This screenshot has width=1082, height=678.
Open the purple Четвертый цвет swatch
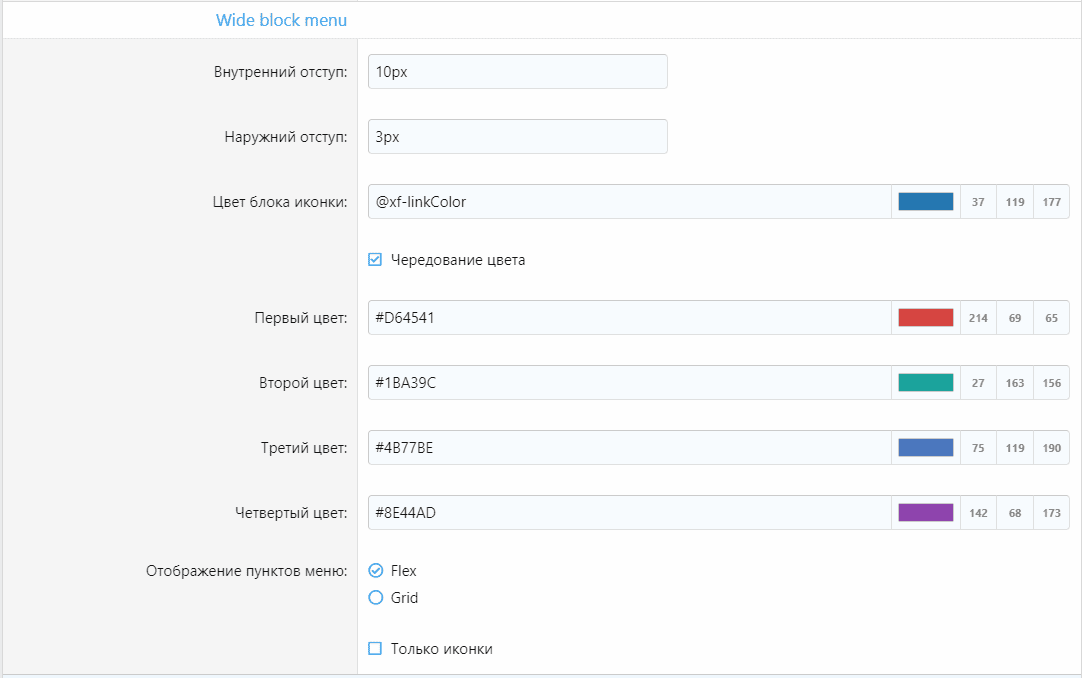pyautogui.click(x=925, y=513)
